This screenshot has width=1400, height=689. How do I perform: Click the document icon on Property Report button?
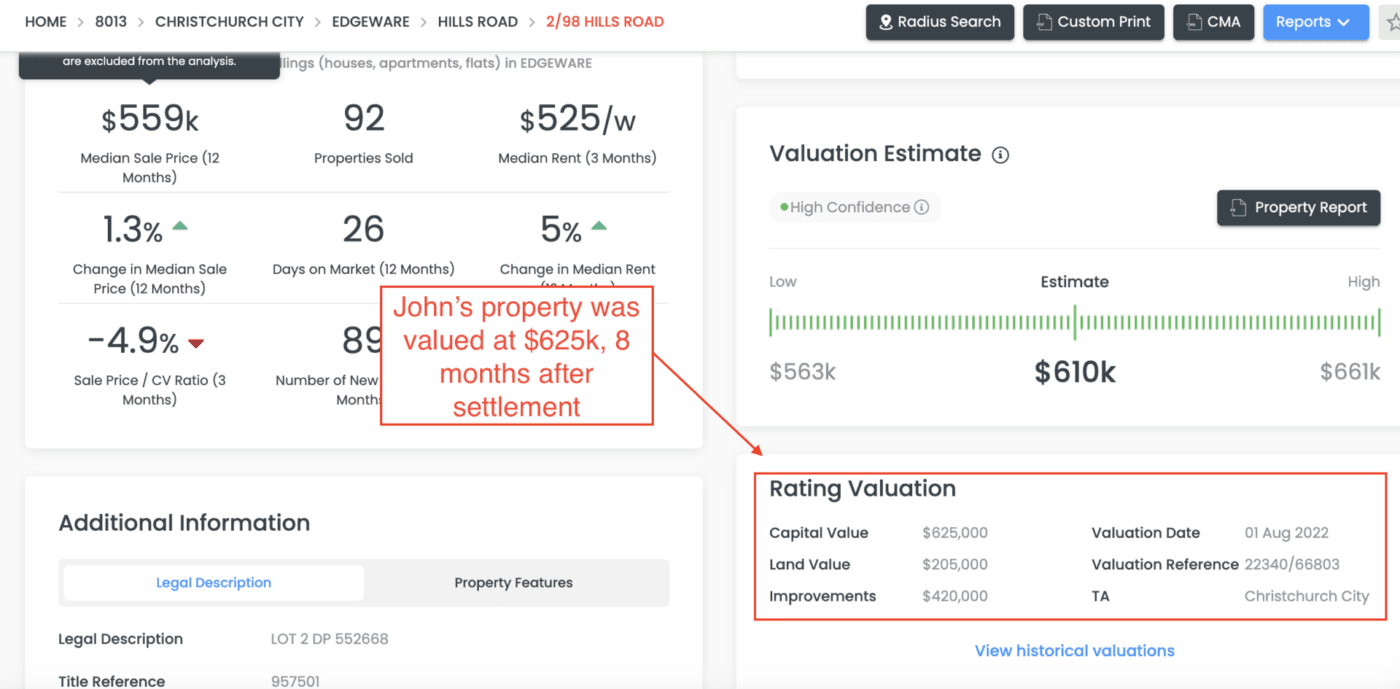(1236, 207)
